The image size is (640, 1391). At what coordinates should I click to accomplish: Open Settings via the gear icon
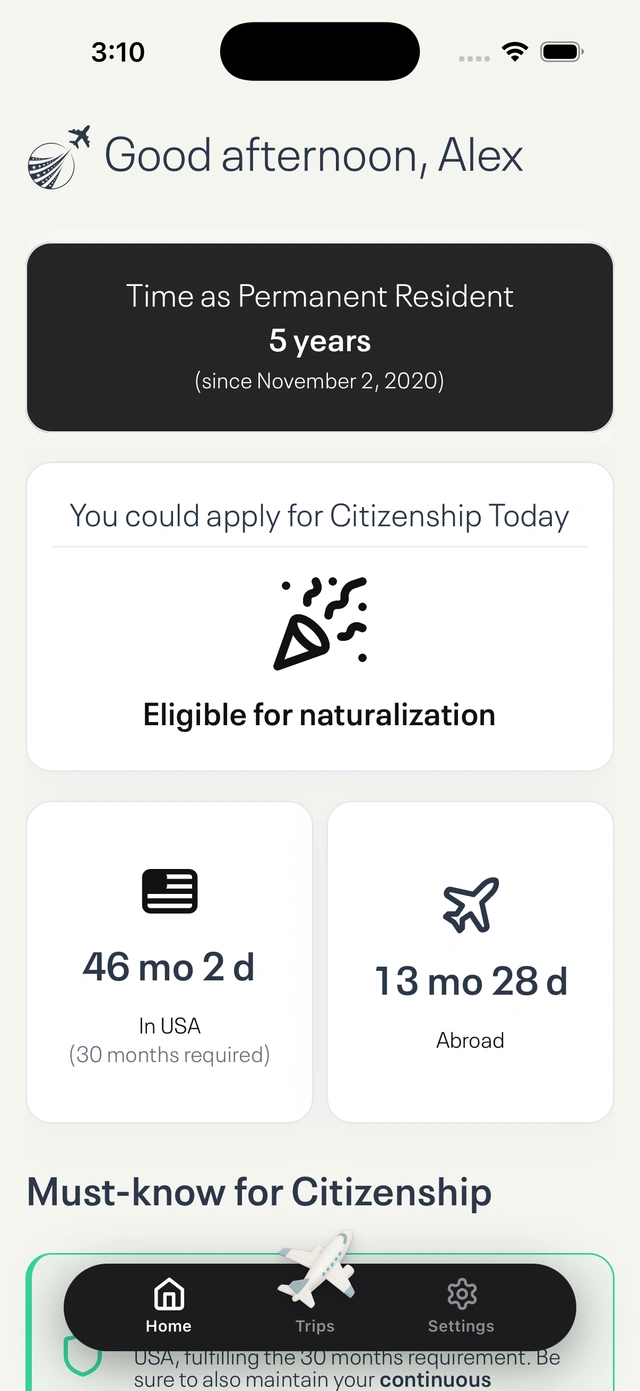[461, 1294]
